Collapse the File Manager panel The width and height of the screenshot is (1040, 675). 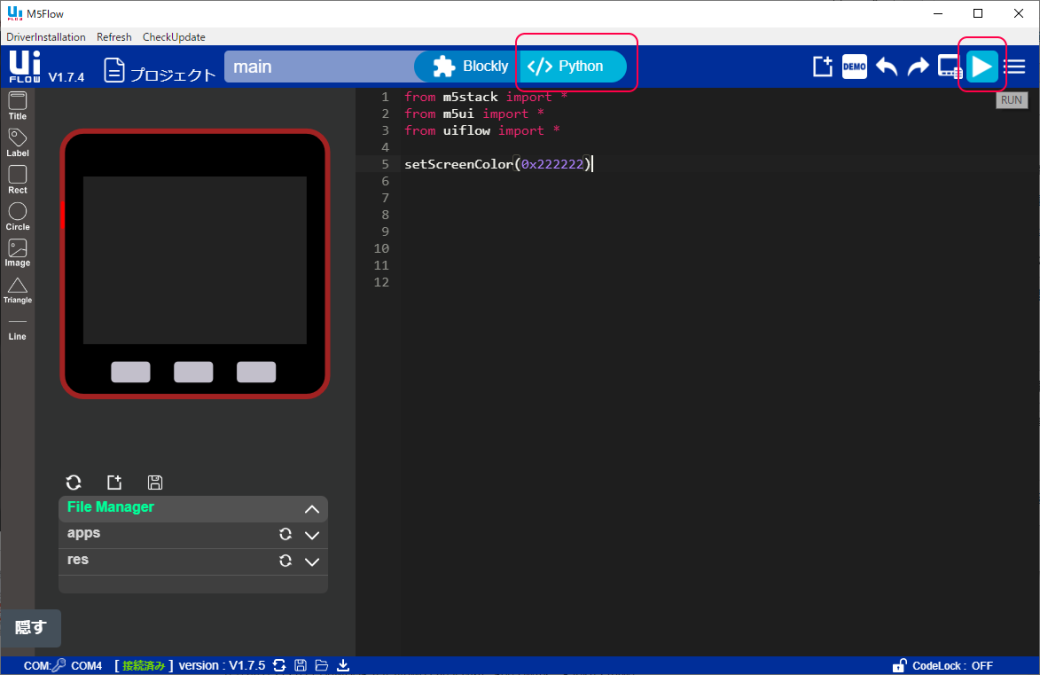pos(311,509)
